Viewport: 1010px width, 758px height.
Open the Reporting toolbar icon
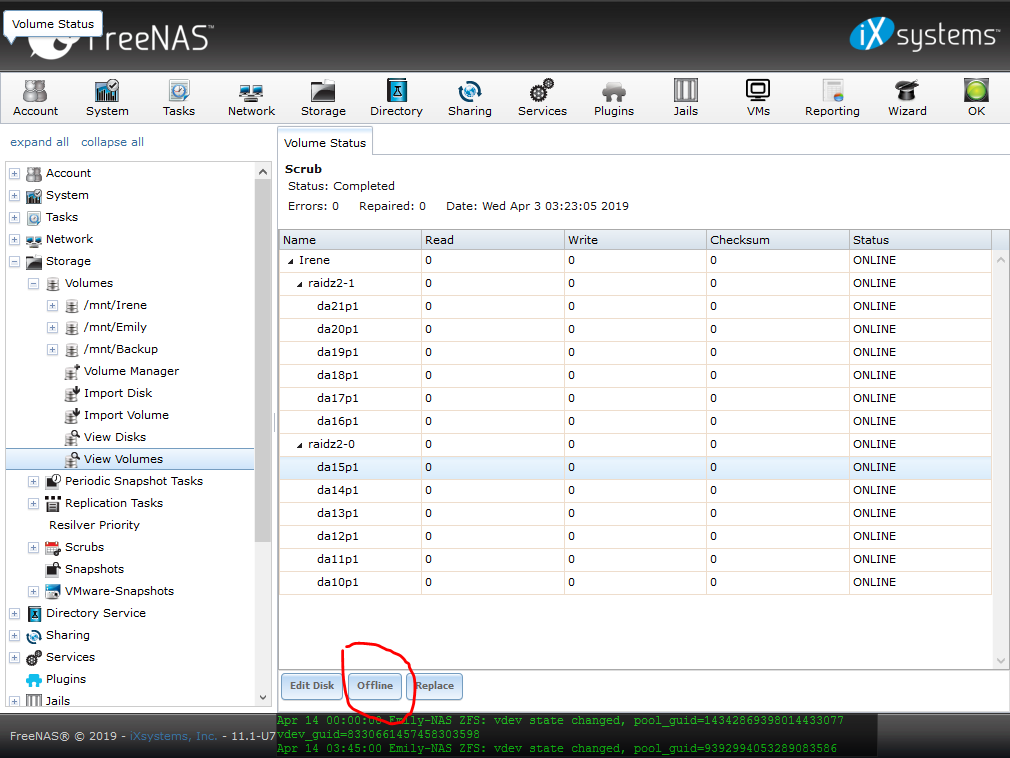click(832, 98)
